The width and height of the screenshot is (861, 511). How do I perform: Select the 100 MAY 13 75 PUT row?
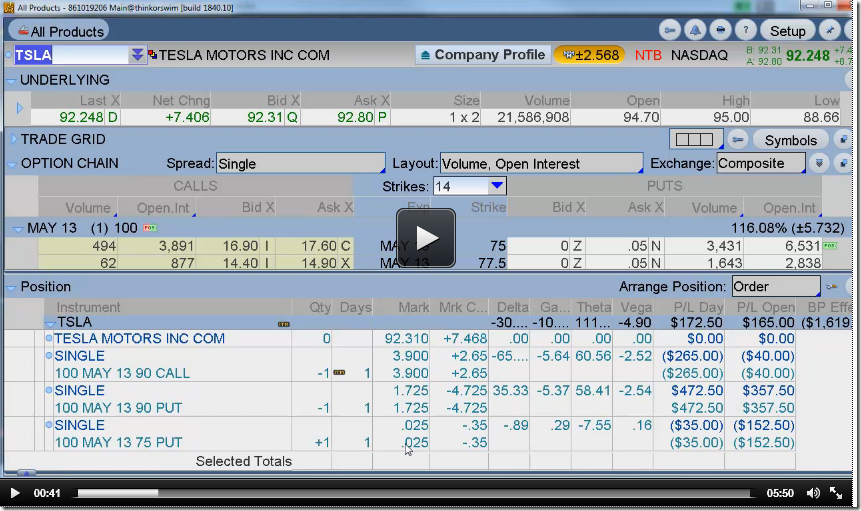[420, 442]
